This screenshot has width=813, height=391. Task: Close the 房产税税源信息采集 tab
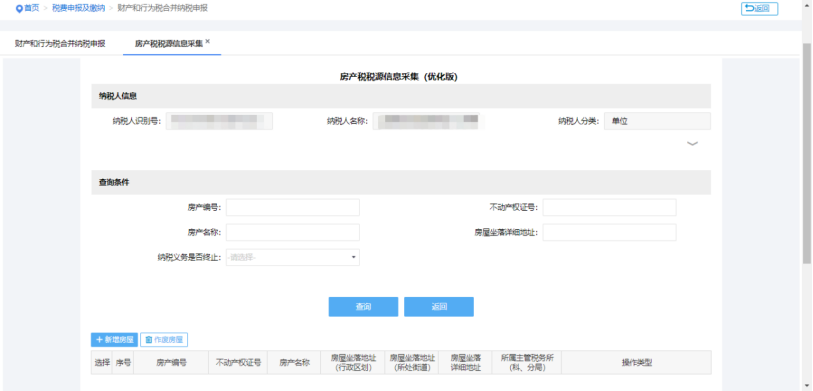[207, 41]
